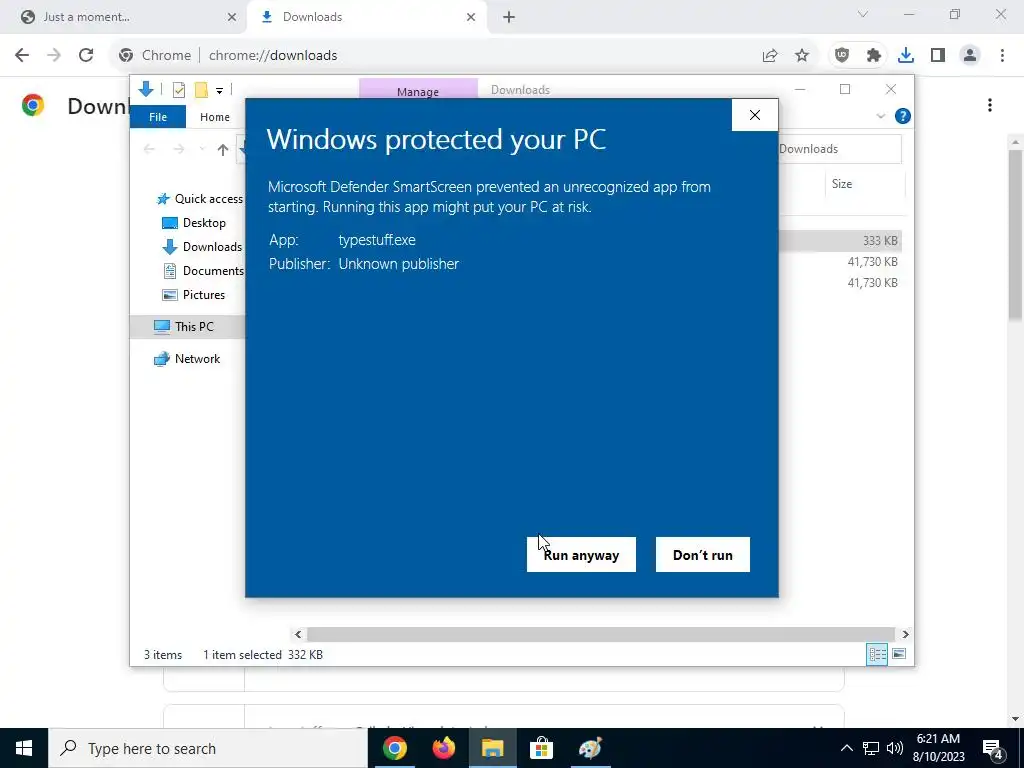Select Documents in Explorer sidebar
The image size is (1024, 768).
(x=213, y=270)
